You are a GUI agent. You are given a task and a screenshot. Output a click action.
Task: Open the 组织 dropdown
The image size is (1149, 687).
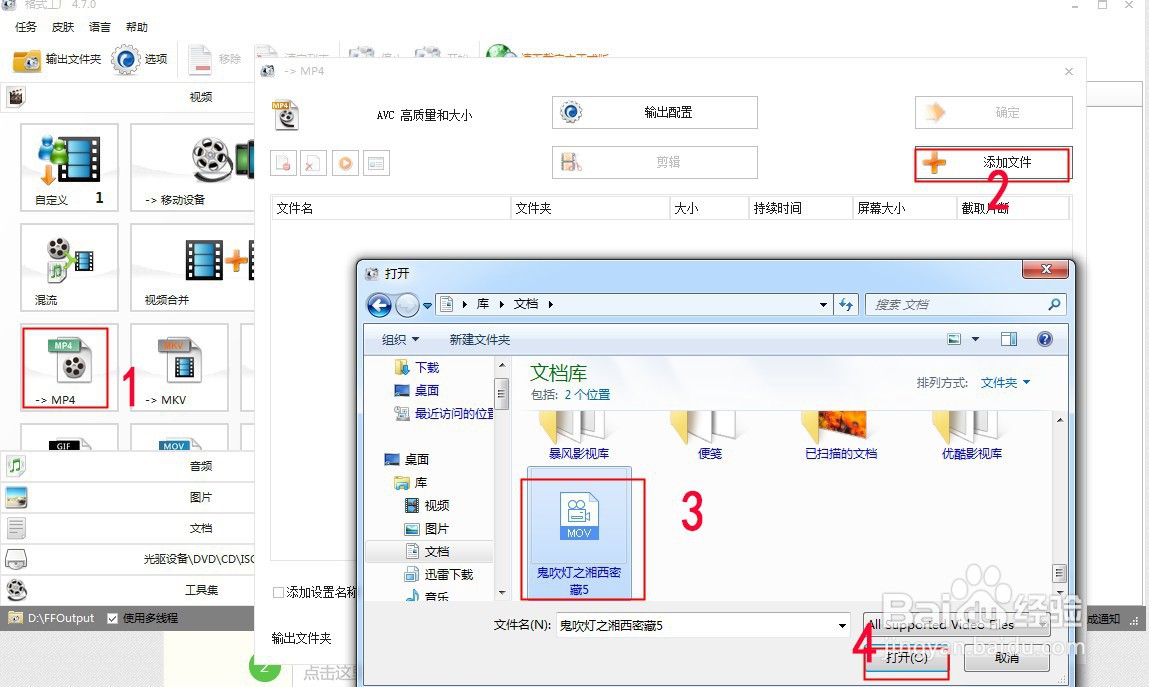coord(399,339)
